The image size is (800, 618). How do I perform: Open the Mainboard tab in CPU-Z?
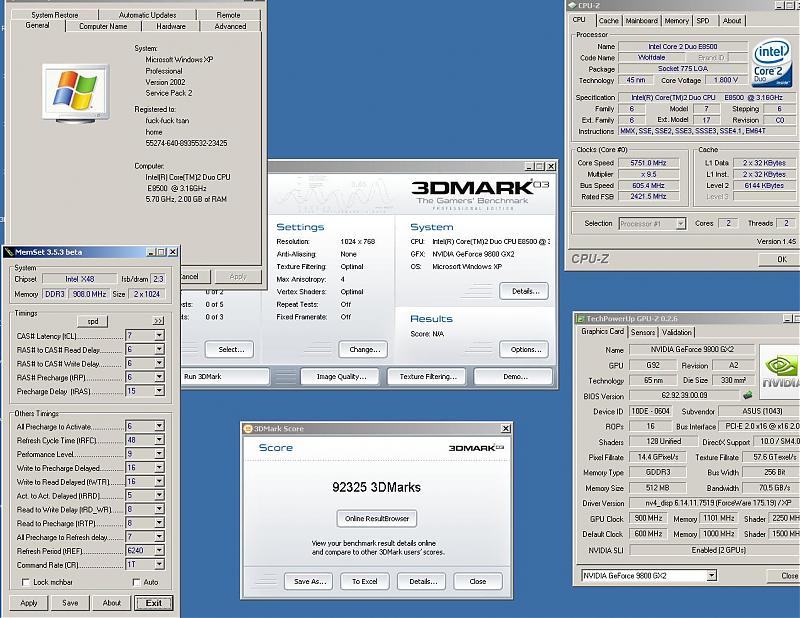click(x=641, y=20)
